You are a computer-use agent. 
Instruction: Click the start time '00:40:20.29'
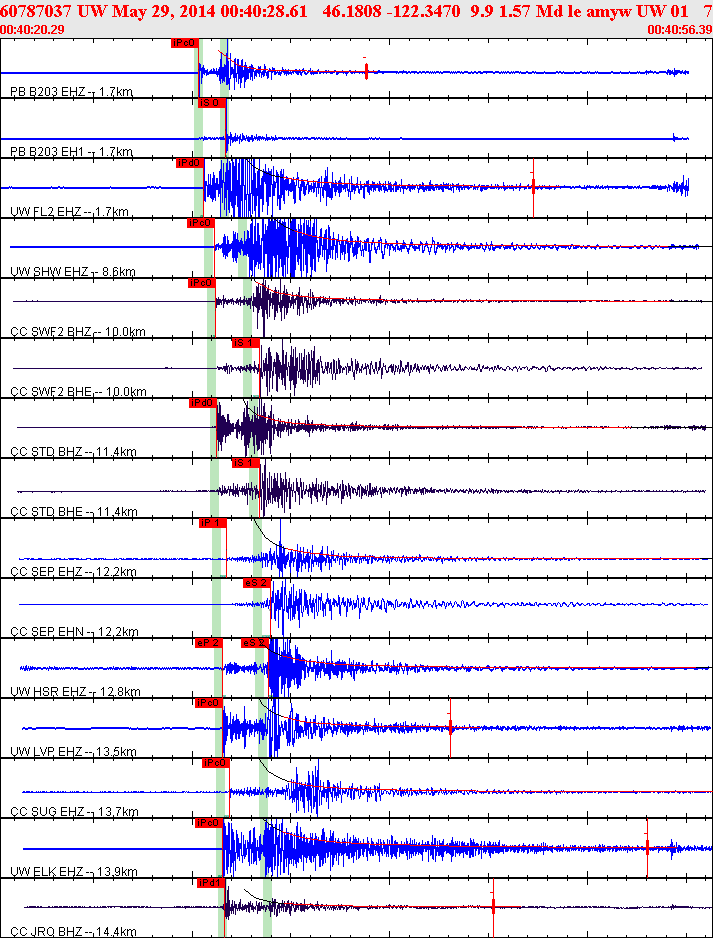33,29
